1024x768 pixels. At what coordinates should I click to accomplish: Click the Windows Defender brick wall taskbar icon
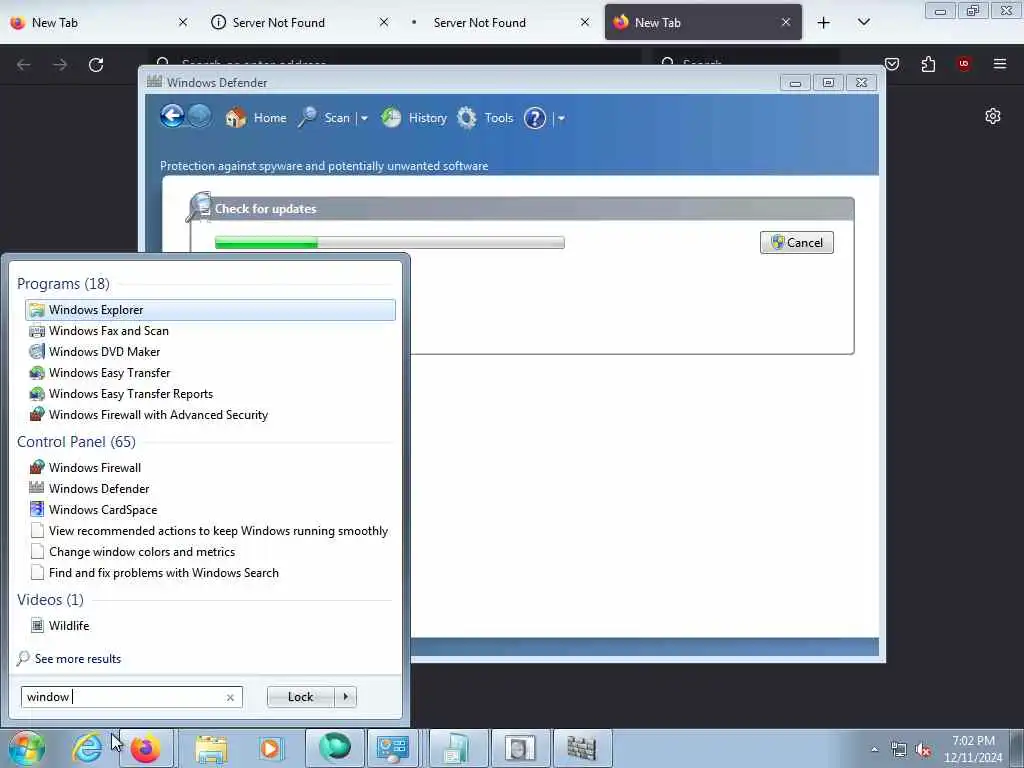point(581,748)
